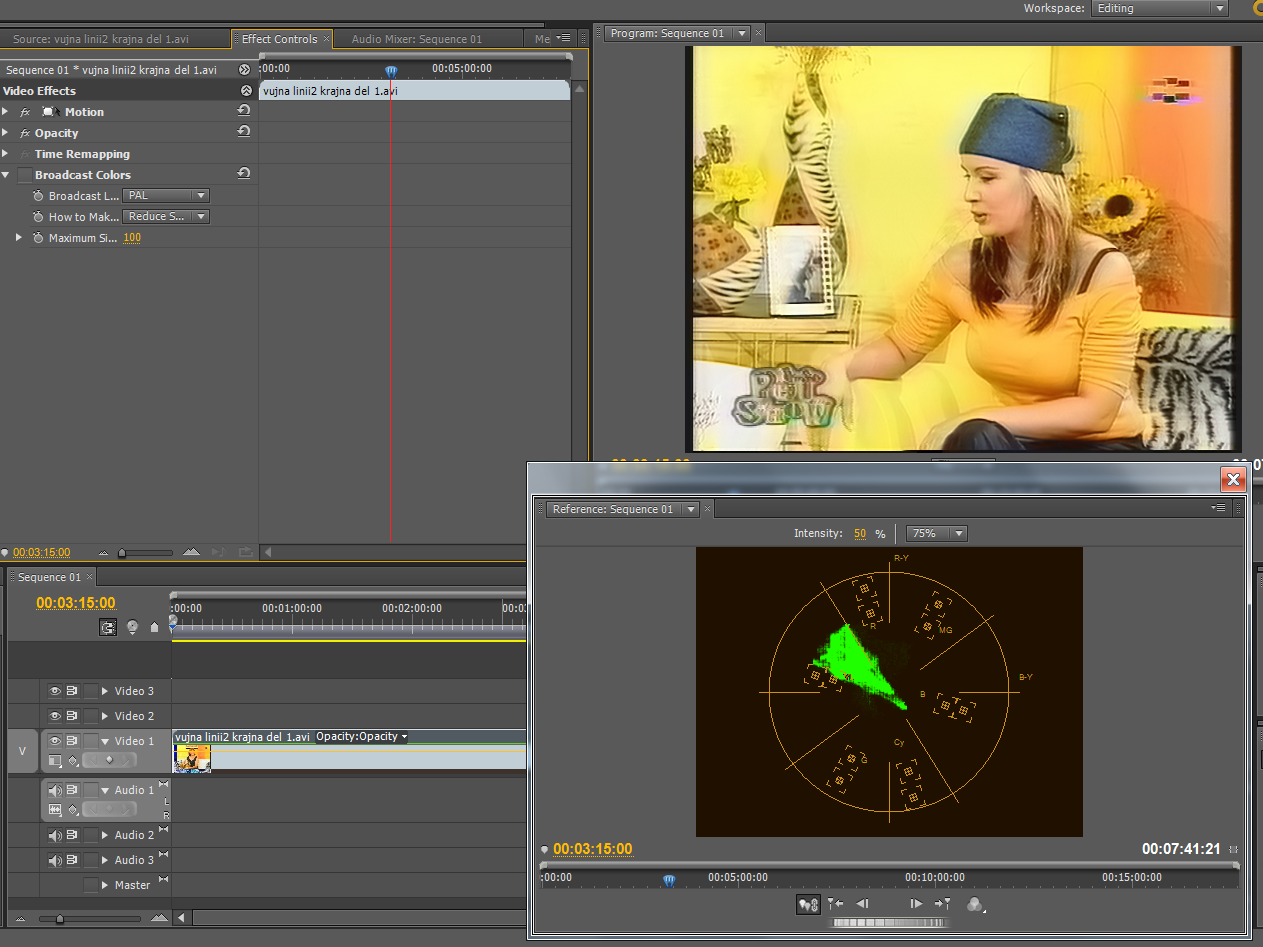The height and width of the screenshot is (947, 1263).
Task: Click the Intensity 50 percent value
Action: pyautogui.click(x=860, y=534)
